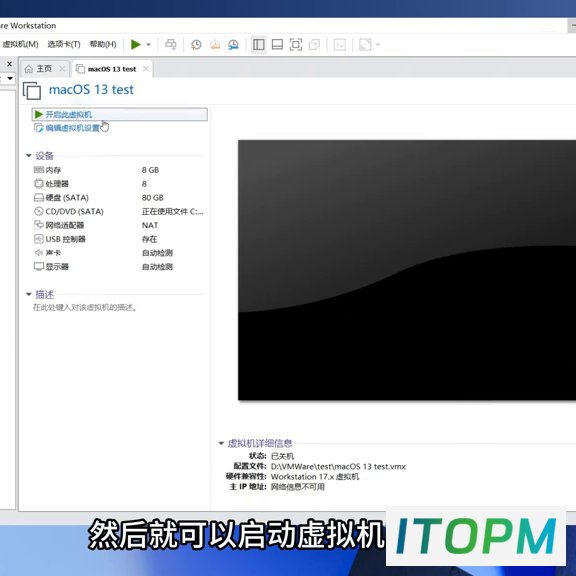Click the USB controller icon

(39, 239)
